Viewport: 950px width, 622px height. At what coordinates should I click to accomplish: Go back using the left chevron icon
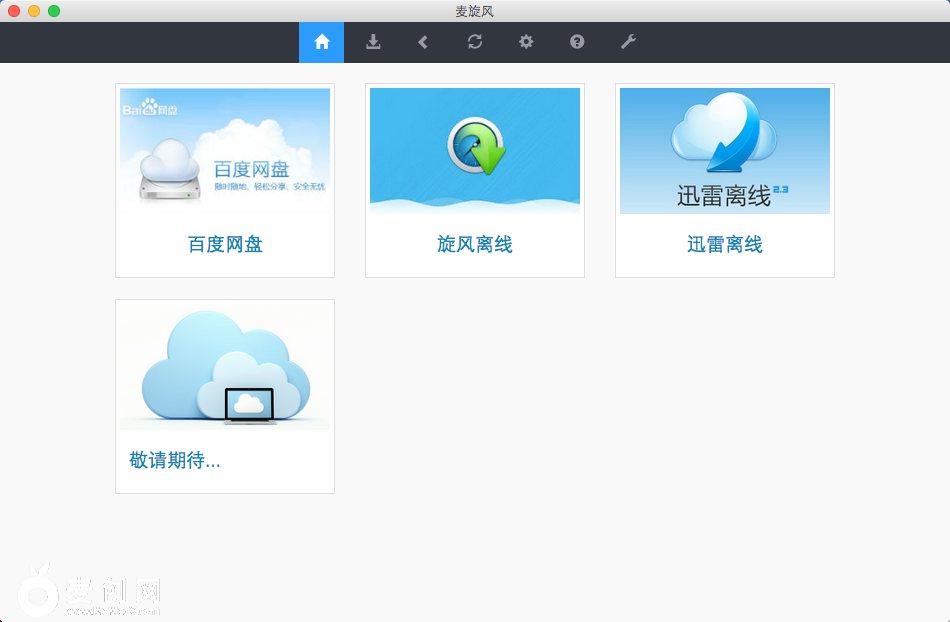[423, 42]
